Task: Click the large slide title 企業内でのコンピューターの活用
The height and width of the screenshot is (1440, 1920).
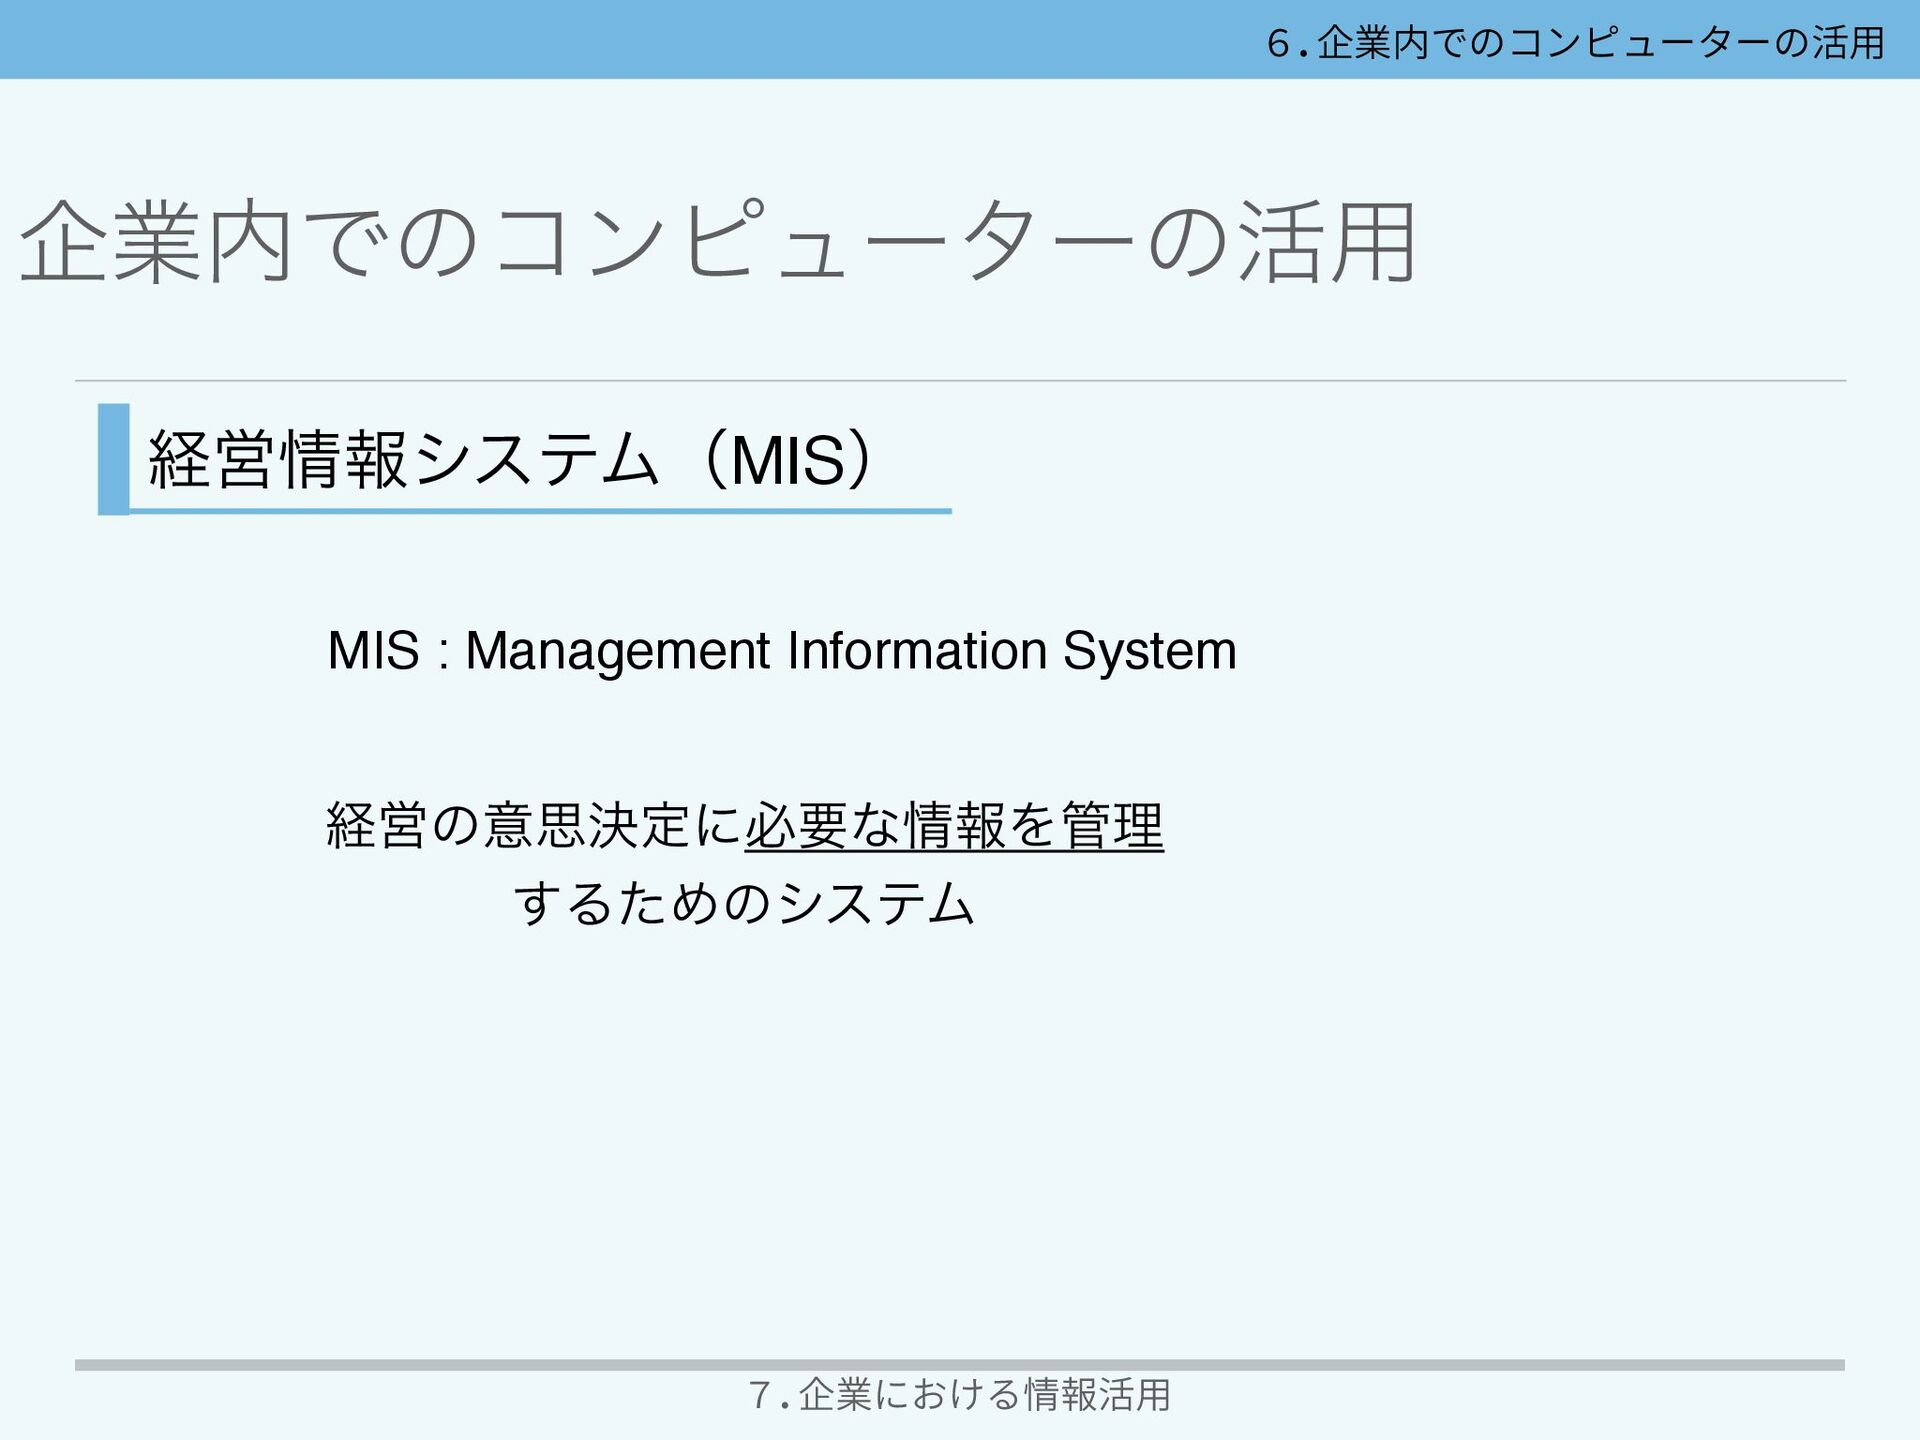Action: [x=716, y=243]
